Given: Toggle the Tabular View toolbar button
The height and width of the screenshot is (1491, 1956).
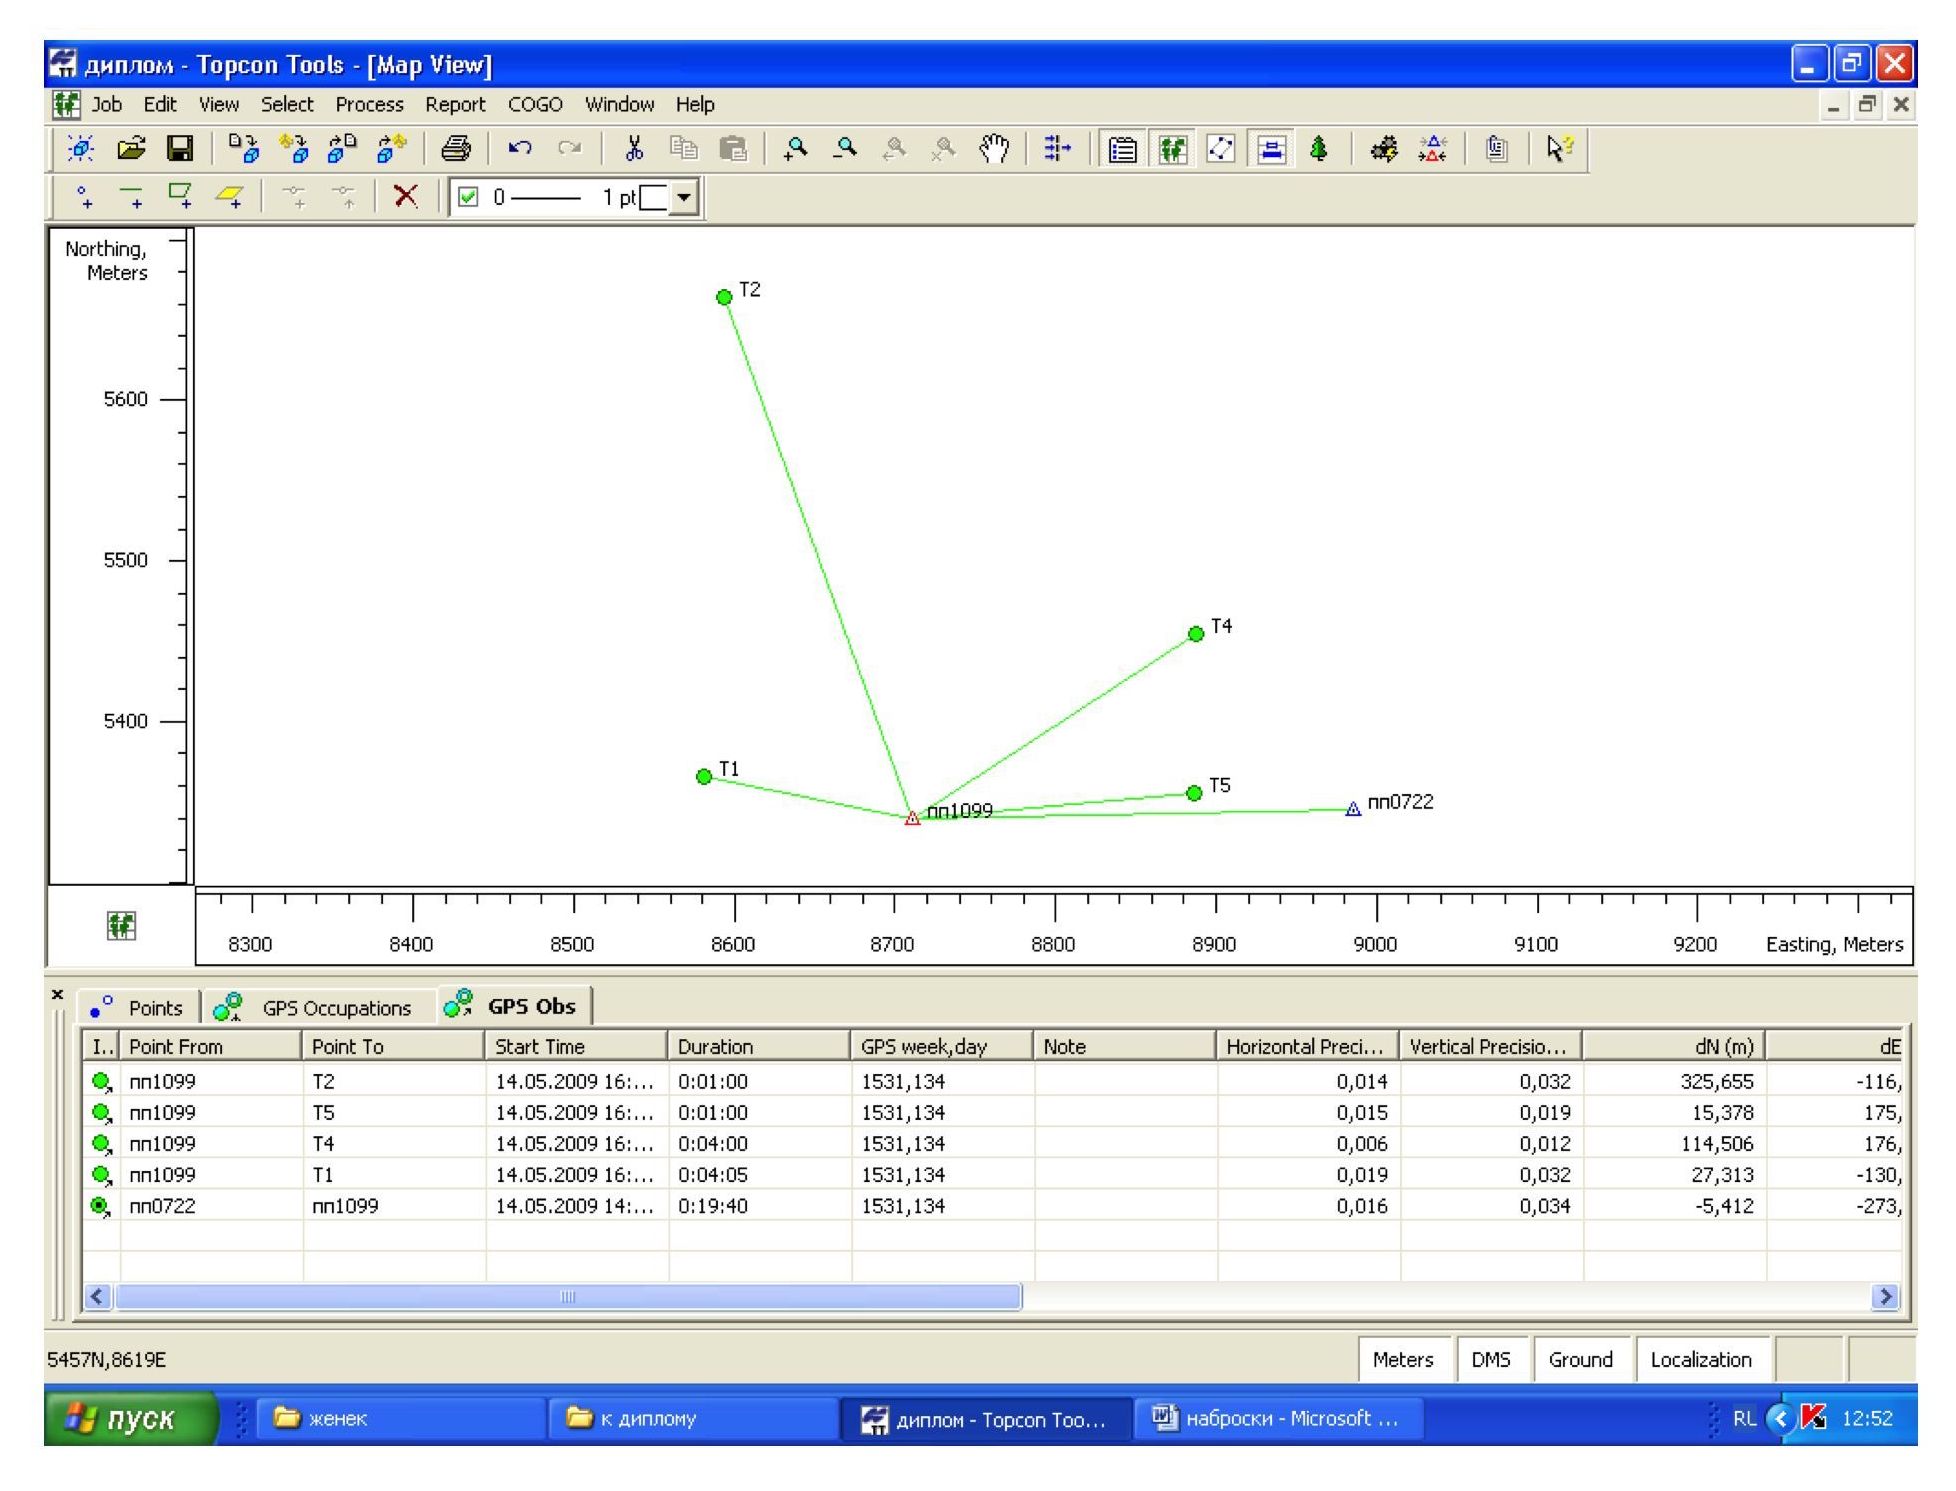Looking at the screenshot, I should click(1123, 150).
